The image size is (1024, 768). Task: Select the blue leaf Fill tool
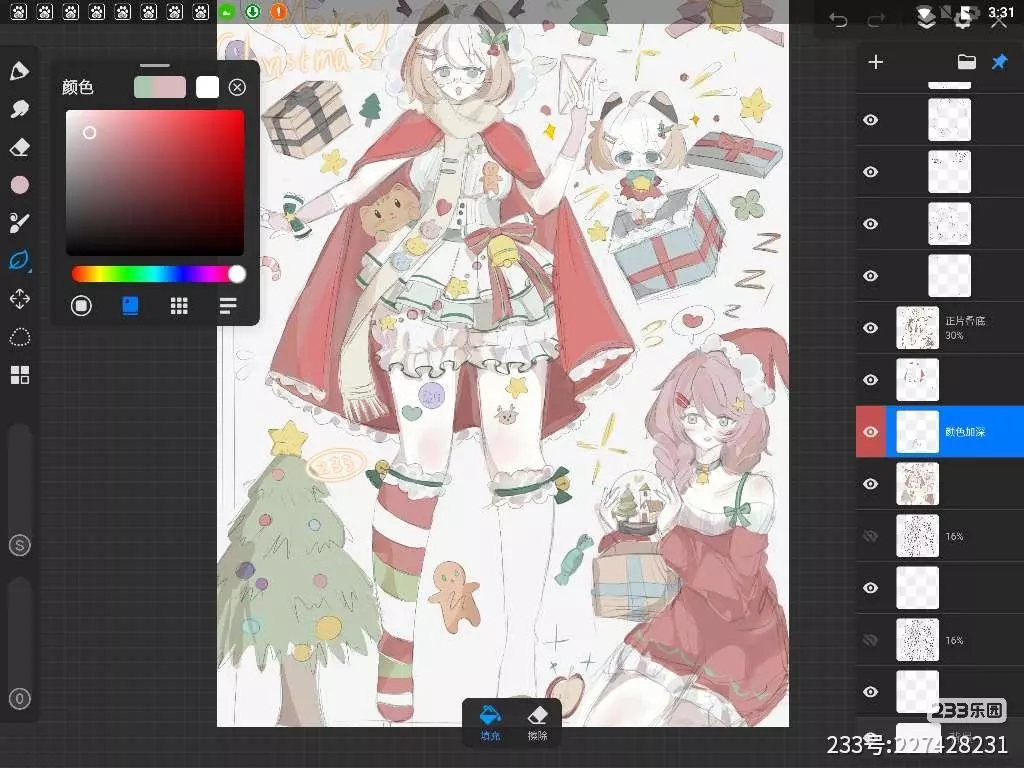pos(20,261)
